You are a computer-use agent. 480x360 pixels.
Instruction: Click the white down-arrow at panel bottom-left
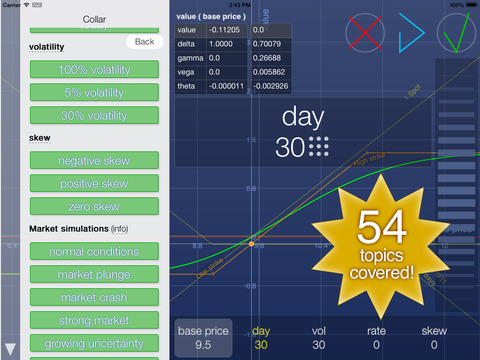pos(10,349)
